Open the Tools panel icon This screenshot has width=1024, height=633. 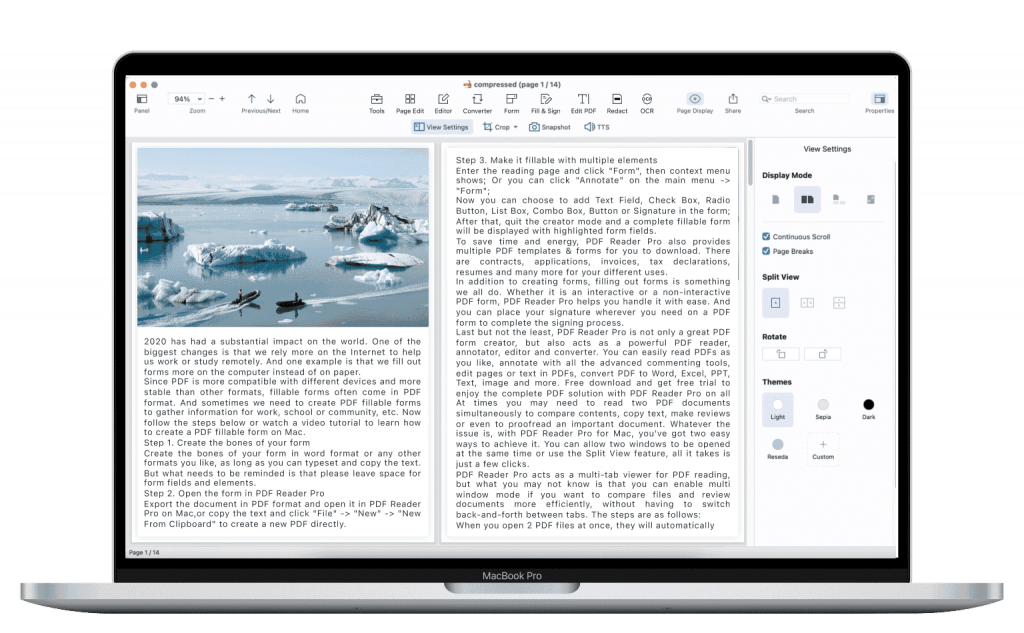pyautogui.click(x=377, y=100)
